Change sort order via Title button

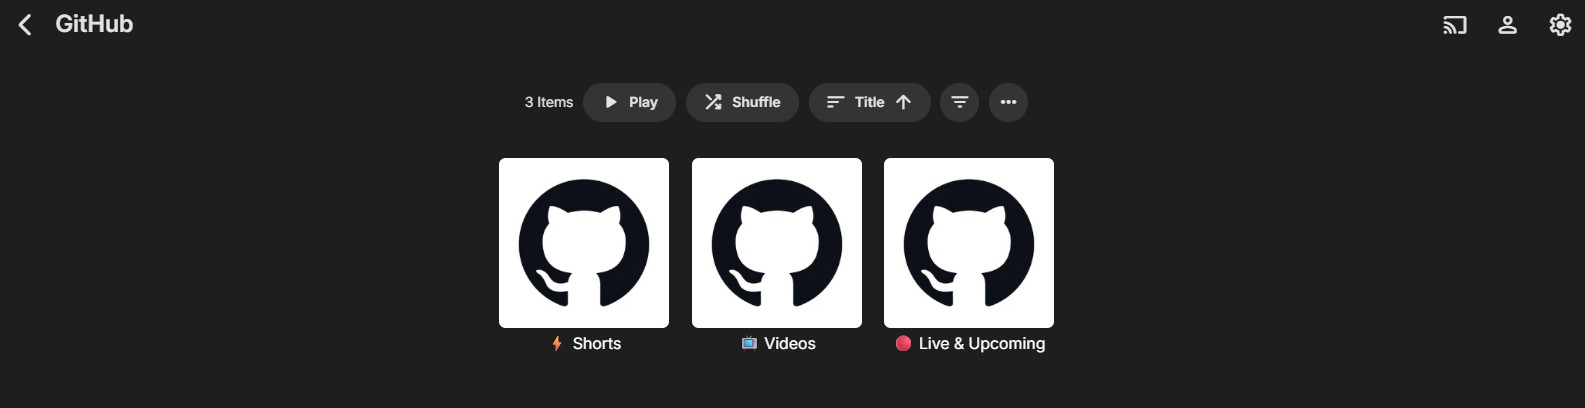[x=869, y=102]
